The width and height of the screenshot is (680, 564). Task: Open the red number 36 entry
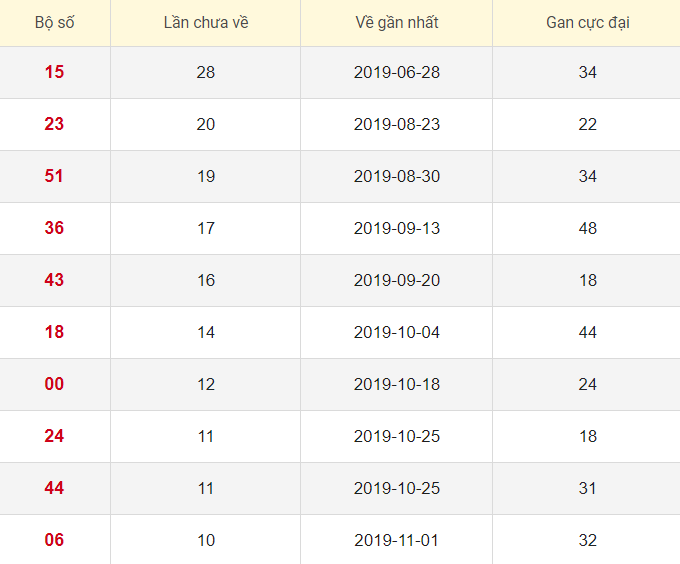point(54,228)
